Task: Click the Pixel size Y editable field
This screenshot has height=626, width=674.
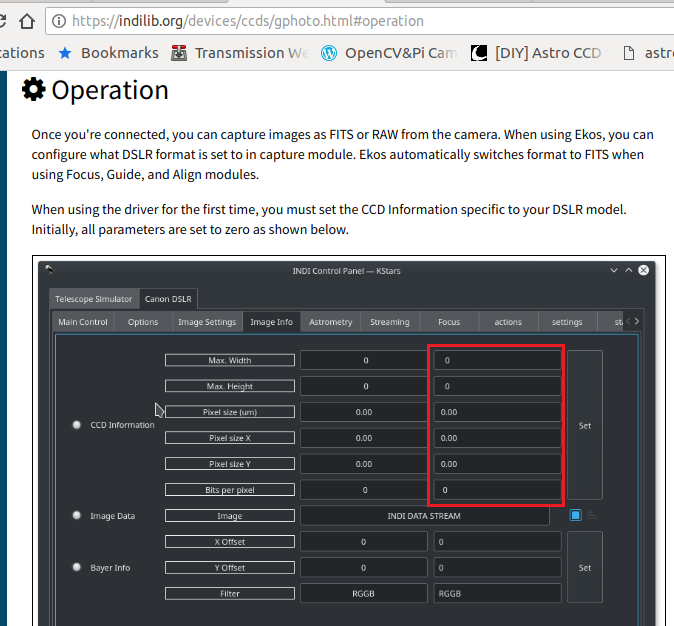Action: [x=497, y=464]
